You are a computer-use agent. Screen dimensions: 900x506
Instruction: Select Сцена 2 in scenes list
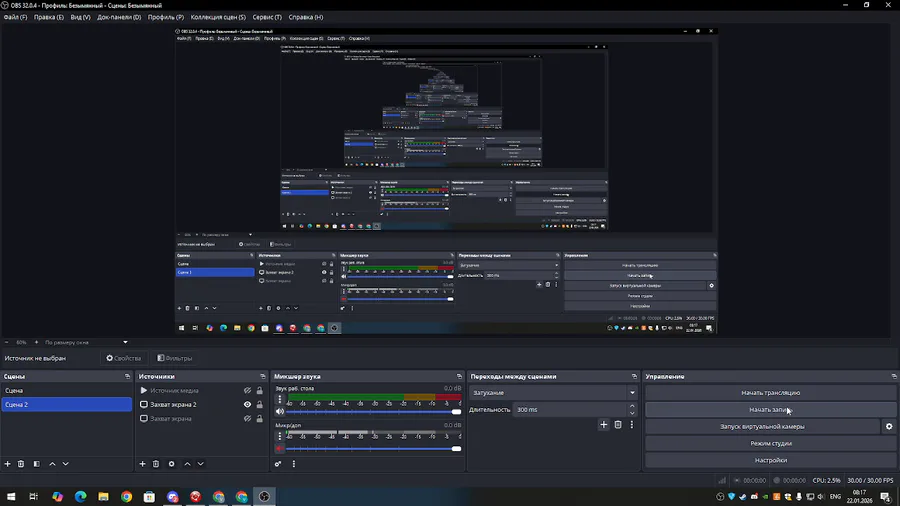(67, 404)
